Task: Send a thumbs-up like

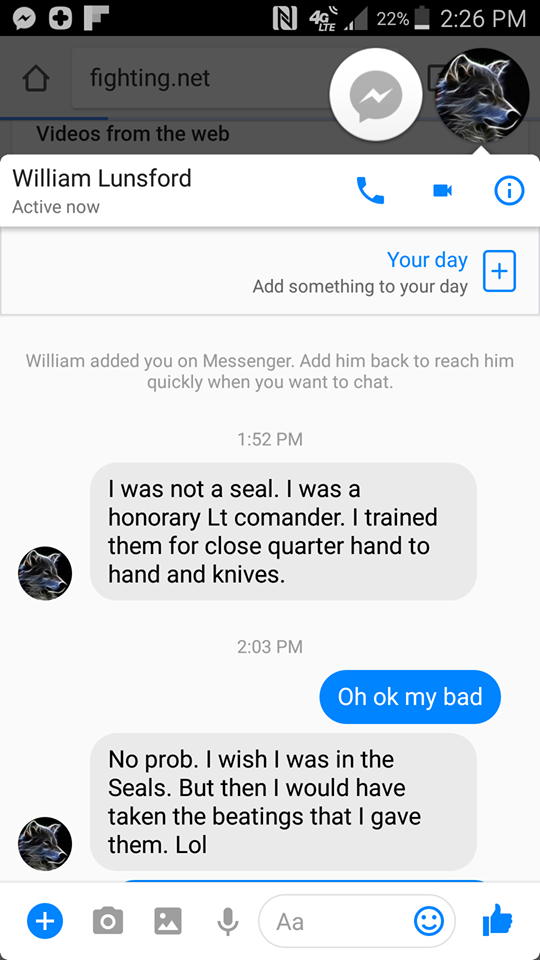Action: (x=497, y=920)
